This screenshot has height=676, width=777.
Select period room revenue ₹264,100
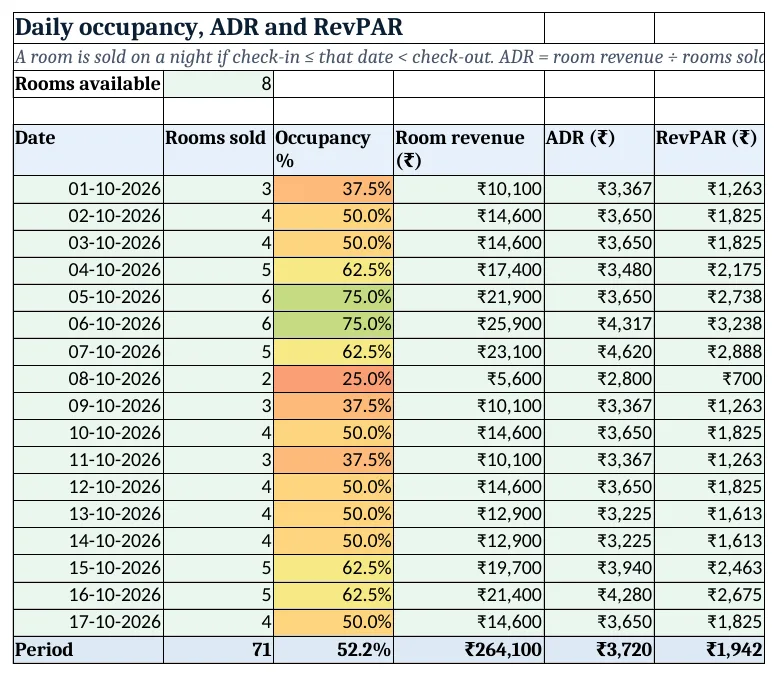click(469, 650)
